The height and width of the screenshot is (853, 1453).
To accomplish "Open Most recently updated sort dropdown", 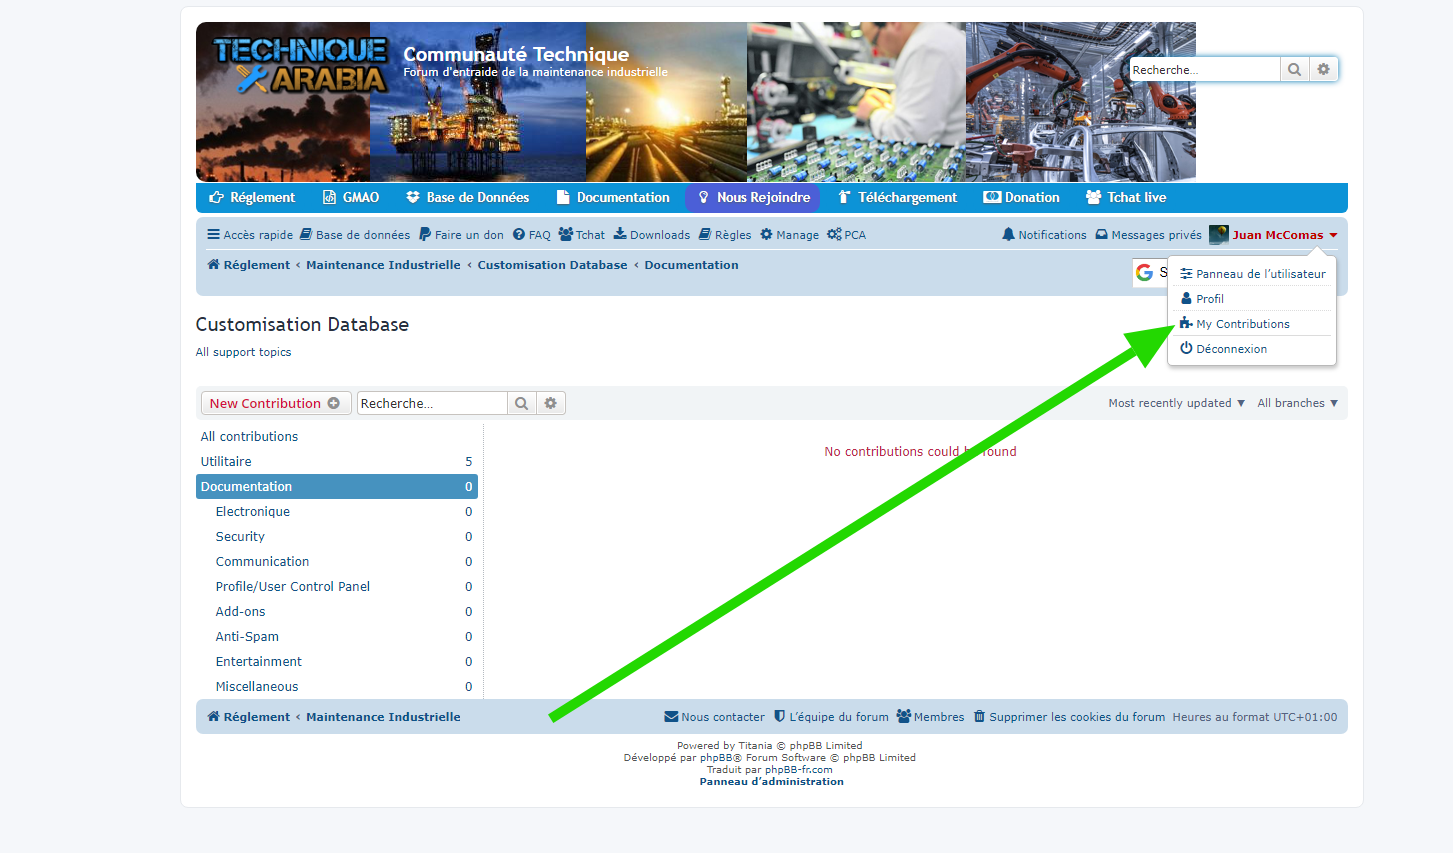I will 1176,403.
